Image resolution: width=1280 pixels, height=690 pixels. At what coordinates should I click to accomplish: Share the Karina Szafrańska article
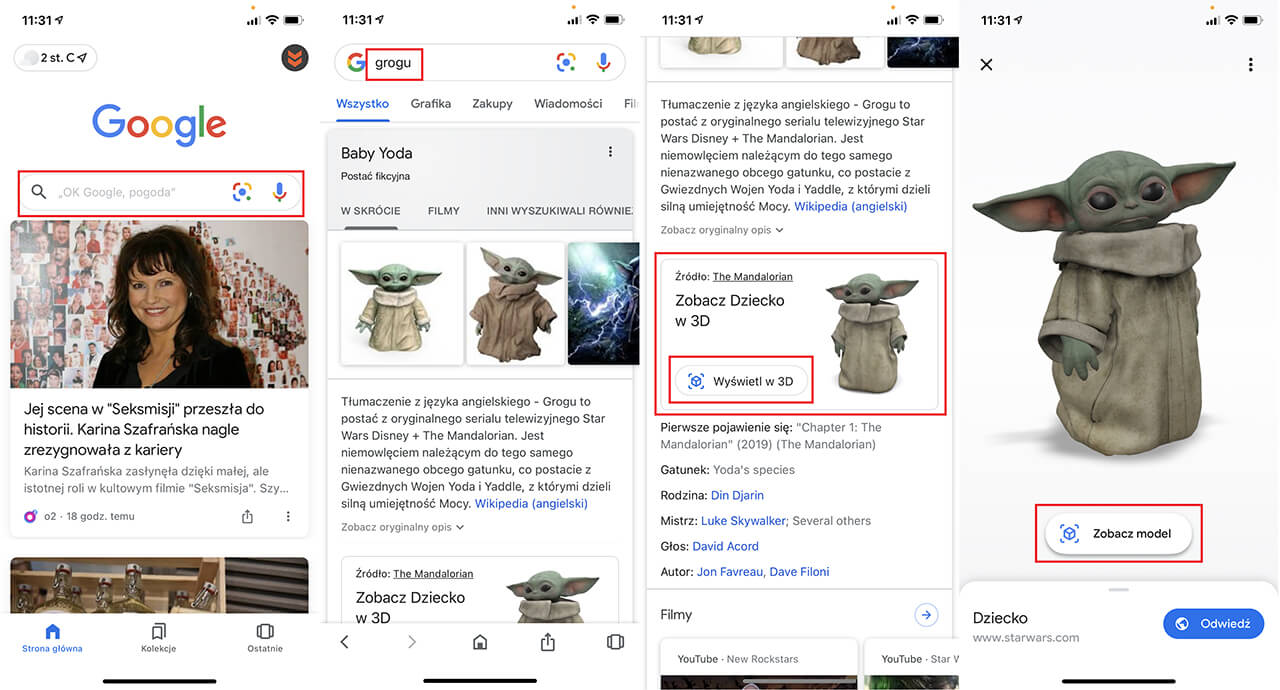[247, 517]
